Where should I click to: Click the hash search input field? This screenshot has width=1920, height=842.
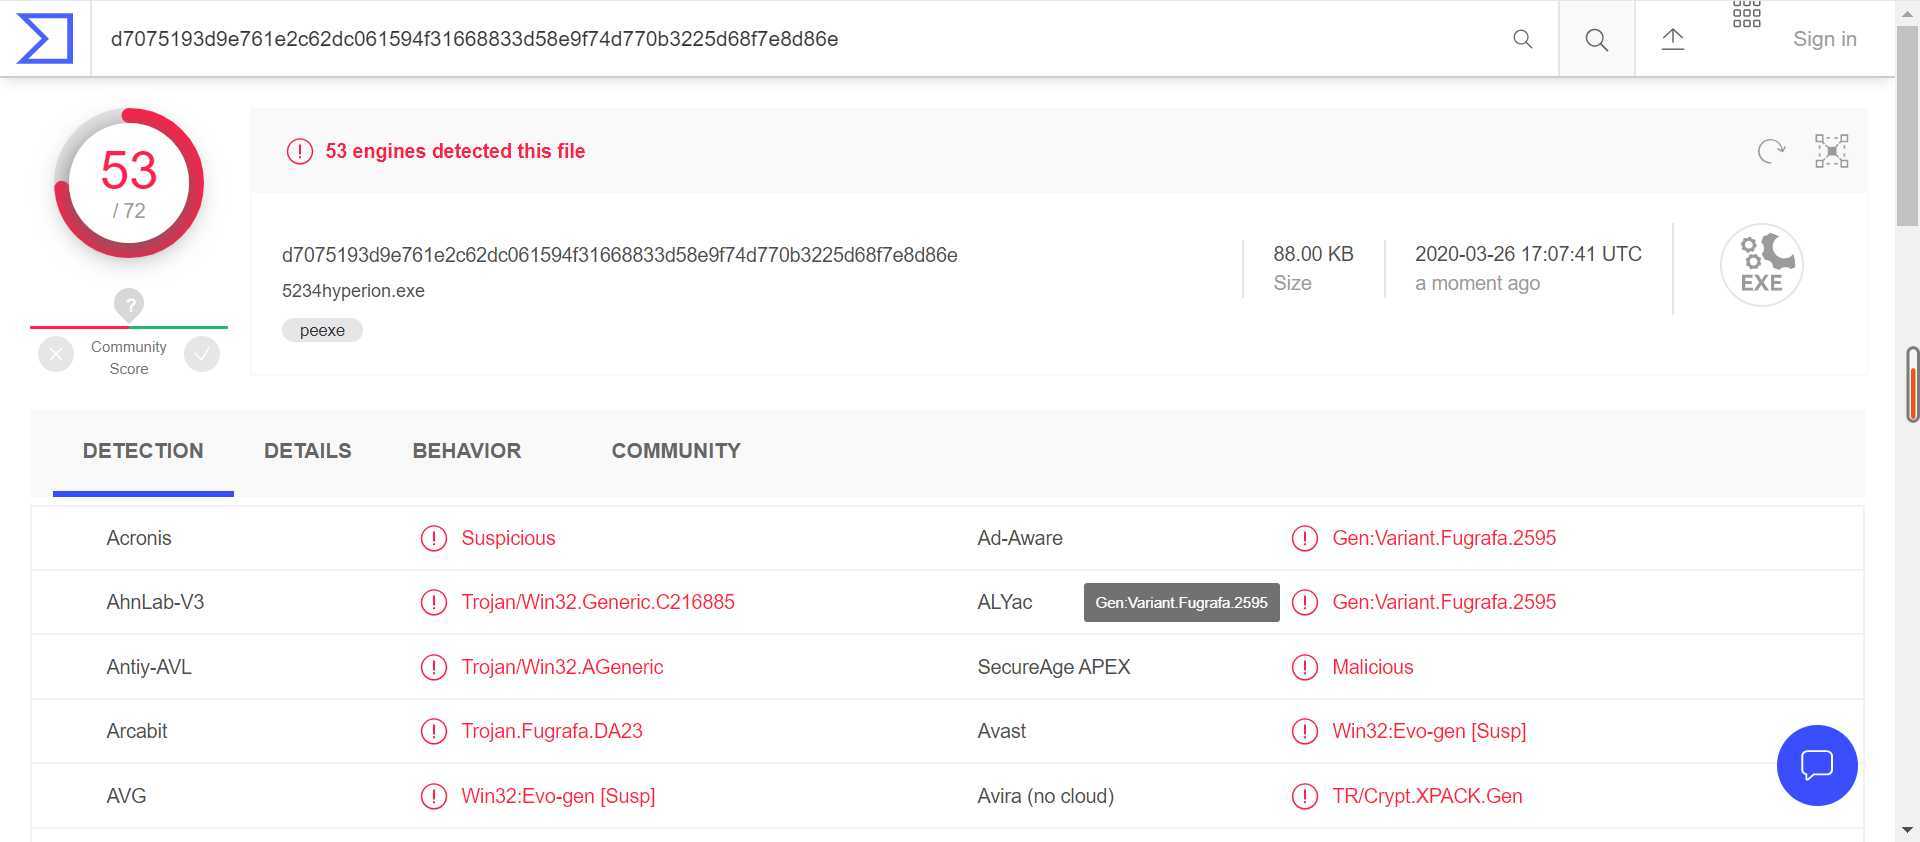click(800, 39)
